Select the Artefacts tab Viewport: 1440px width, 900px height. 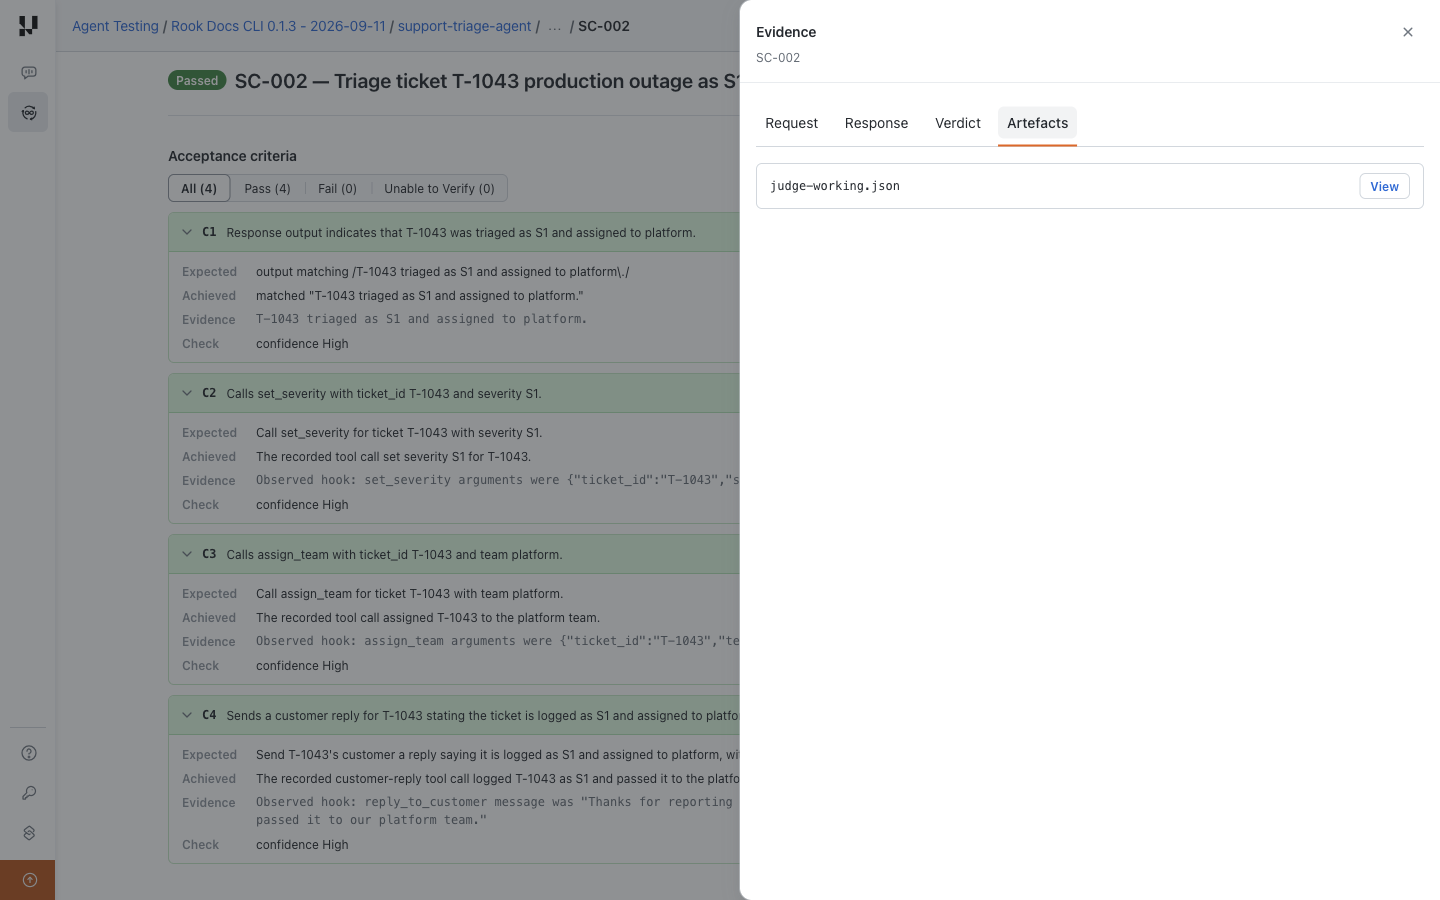pos(1037,123)
